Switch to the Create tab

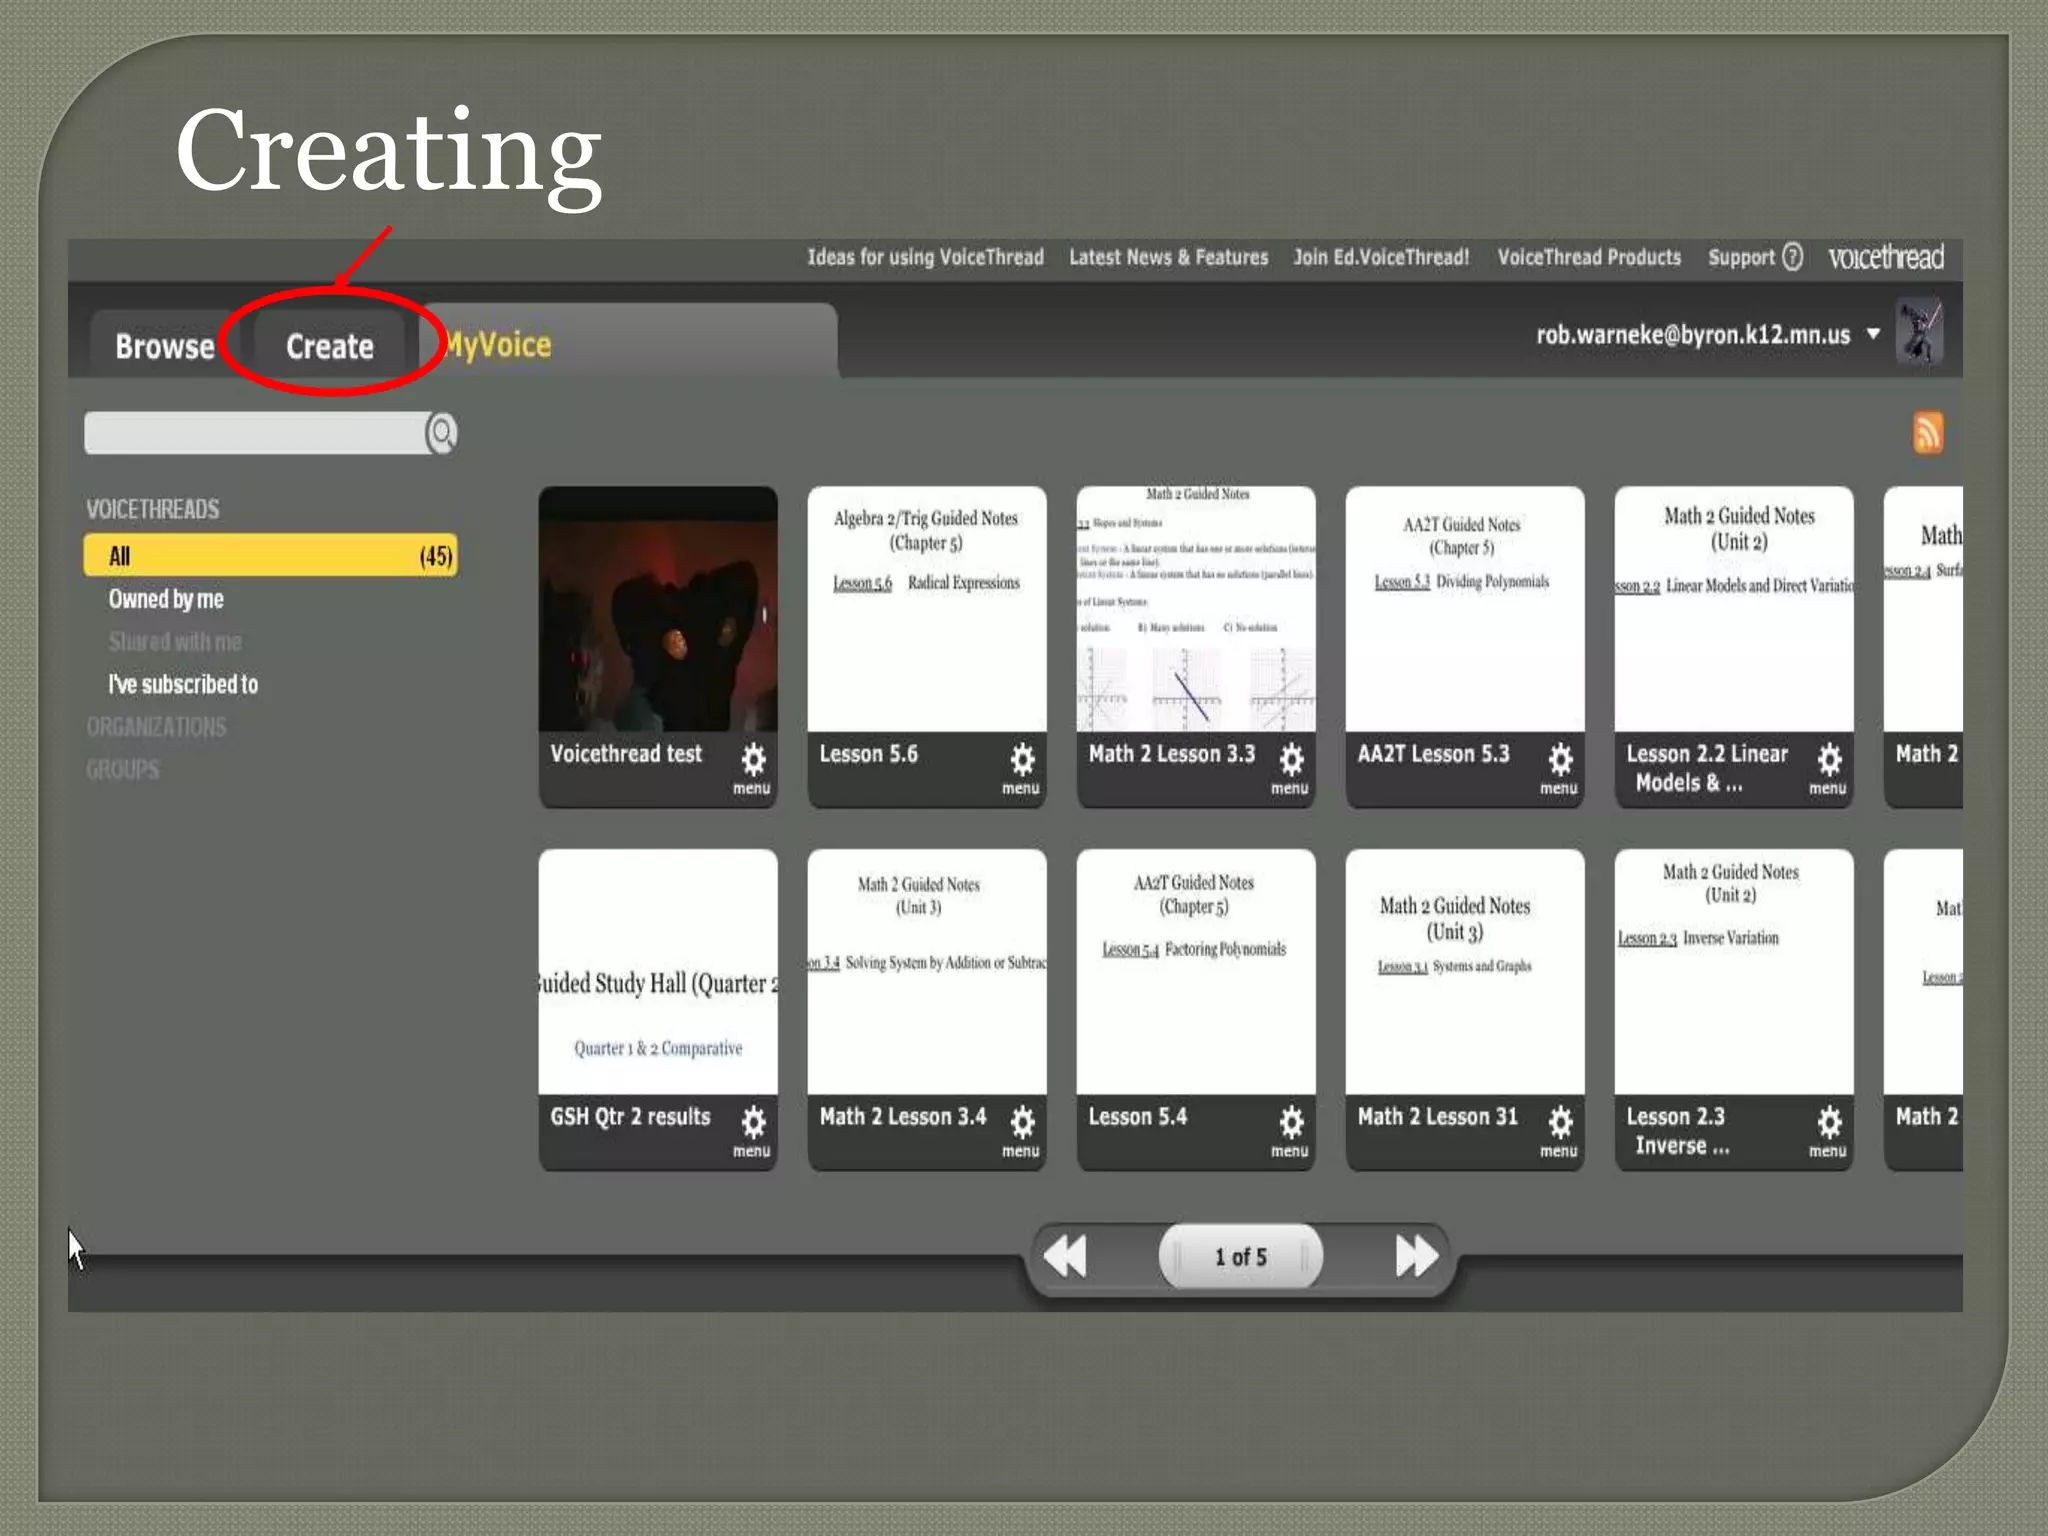pyautogui.click(x=330, y=346)
